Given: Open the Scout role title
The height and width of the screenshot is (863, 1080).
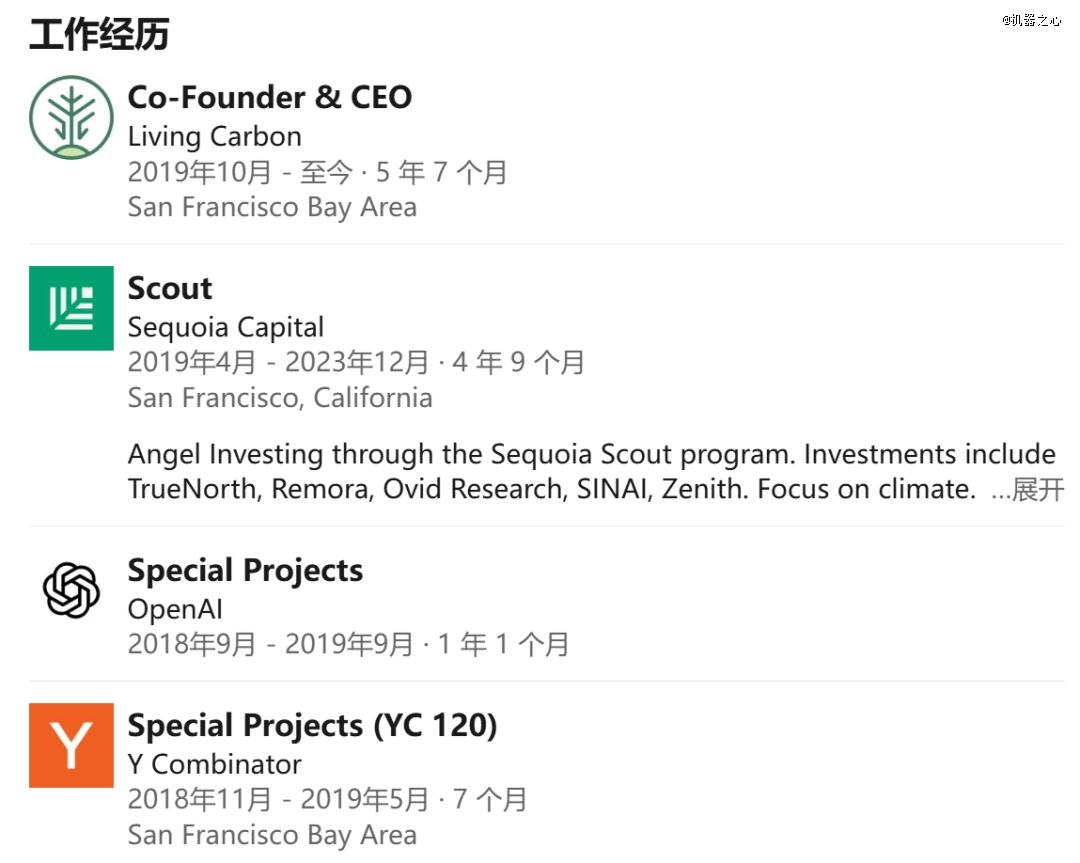Looking at the screenshot, I should coord(170,288).
